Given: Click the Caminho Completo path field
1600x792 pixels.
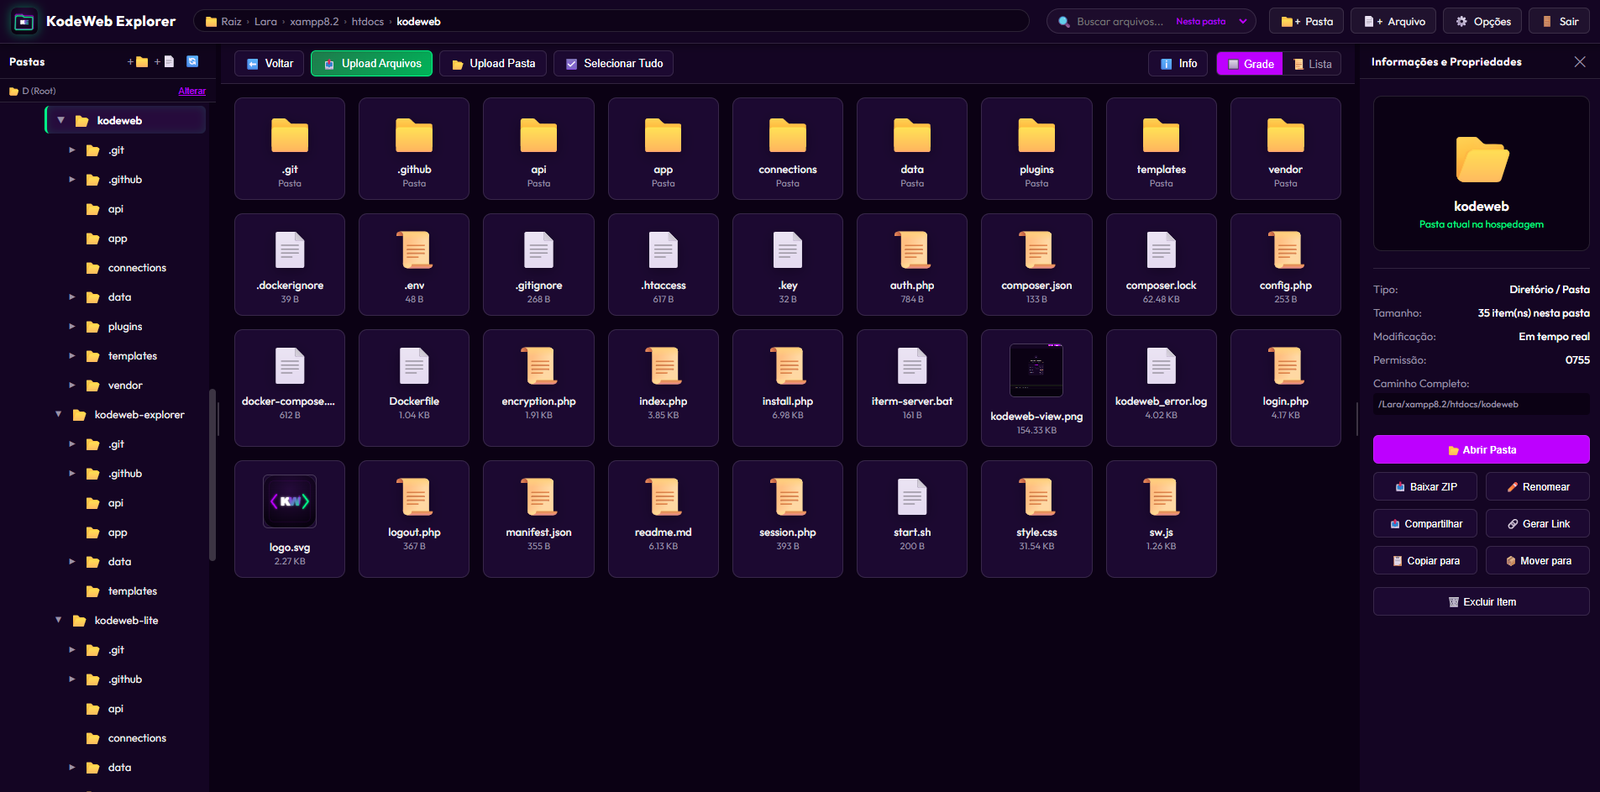Looking at the screenshot, I should 1481,404.
